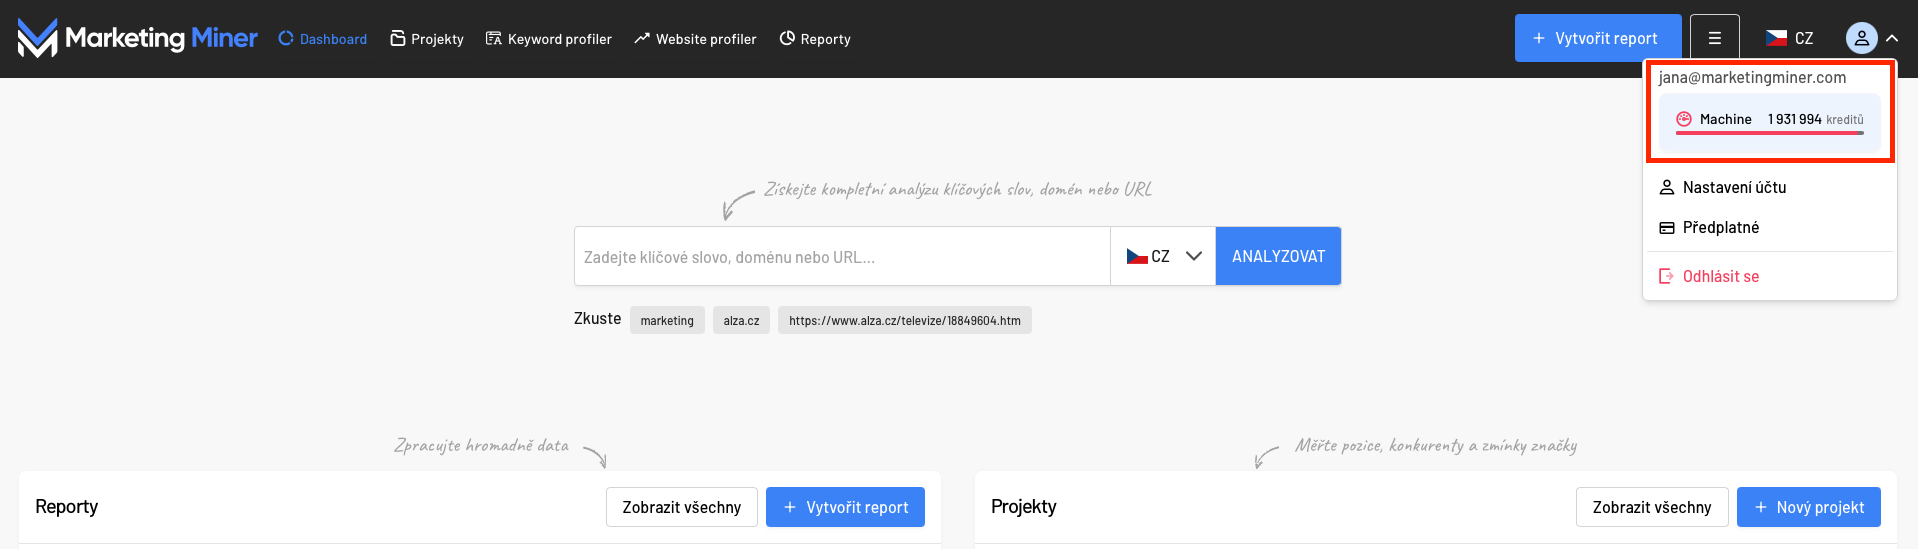
Task: Open Keyword profiler
Action: click(x=548, y=39)
